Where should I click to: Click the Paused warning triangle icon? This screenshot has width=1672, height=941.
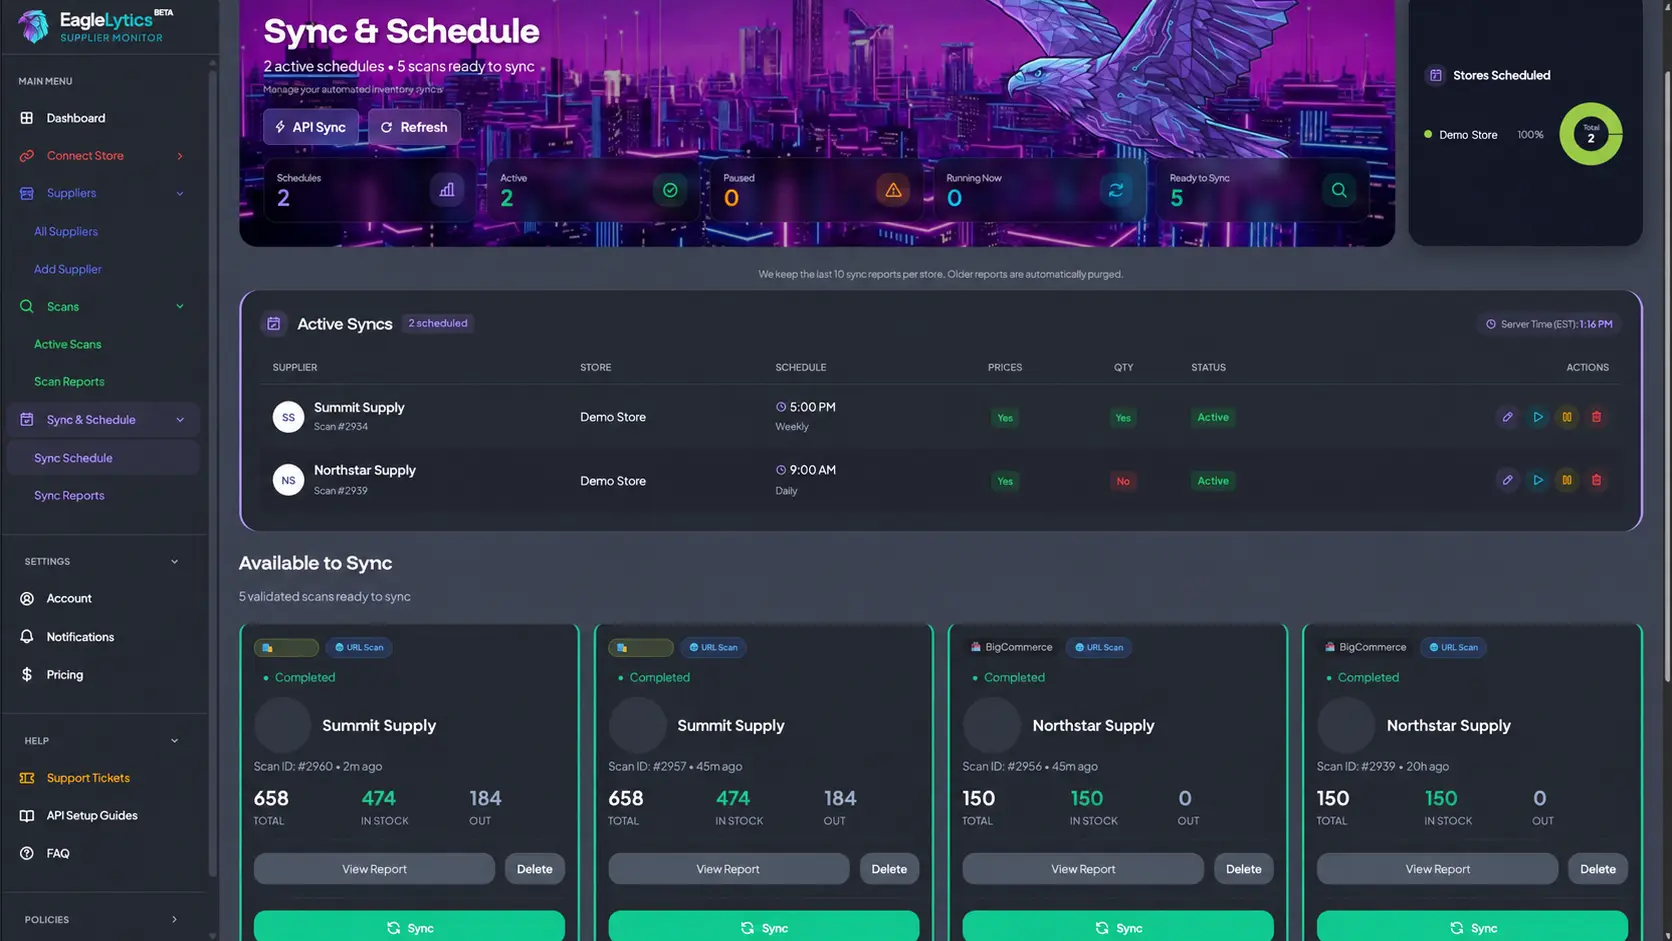tap(893, 190)
